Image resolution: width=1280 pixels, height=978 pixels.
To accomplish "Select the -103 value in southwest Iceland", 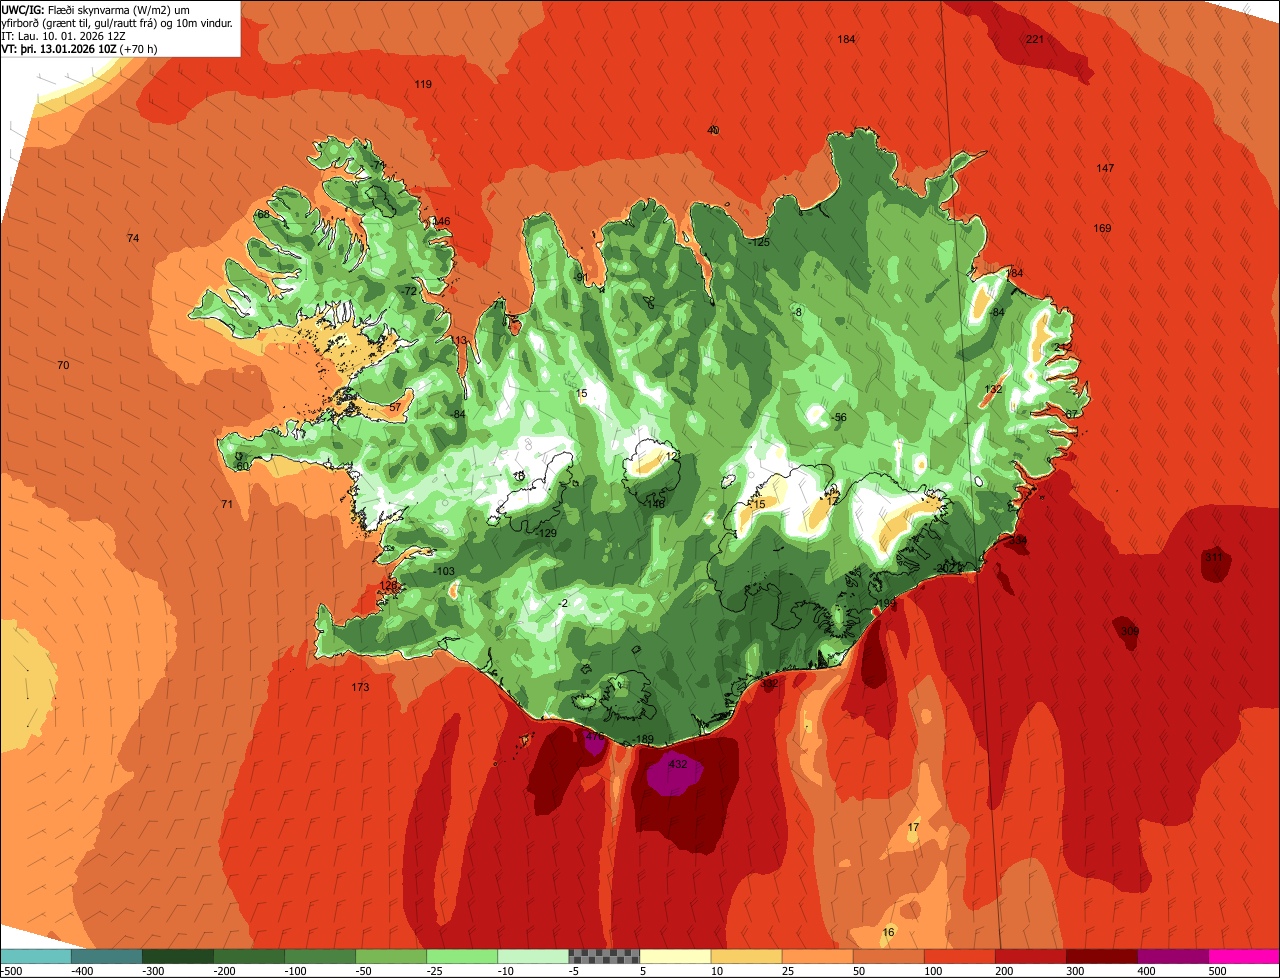I will (x=444, y=571).
